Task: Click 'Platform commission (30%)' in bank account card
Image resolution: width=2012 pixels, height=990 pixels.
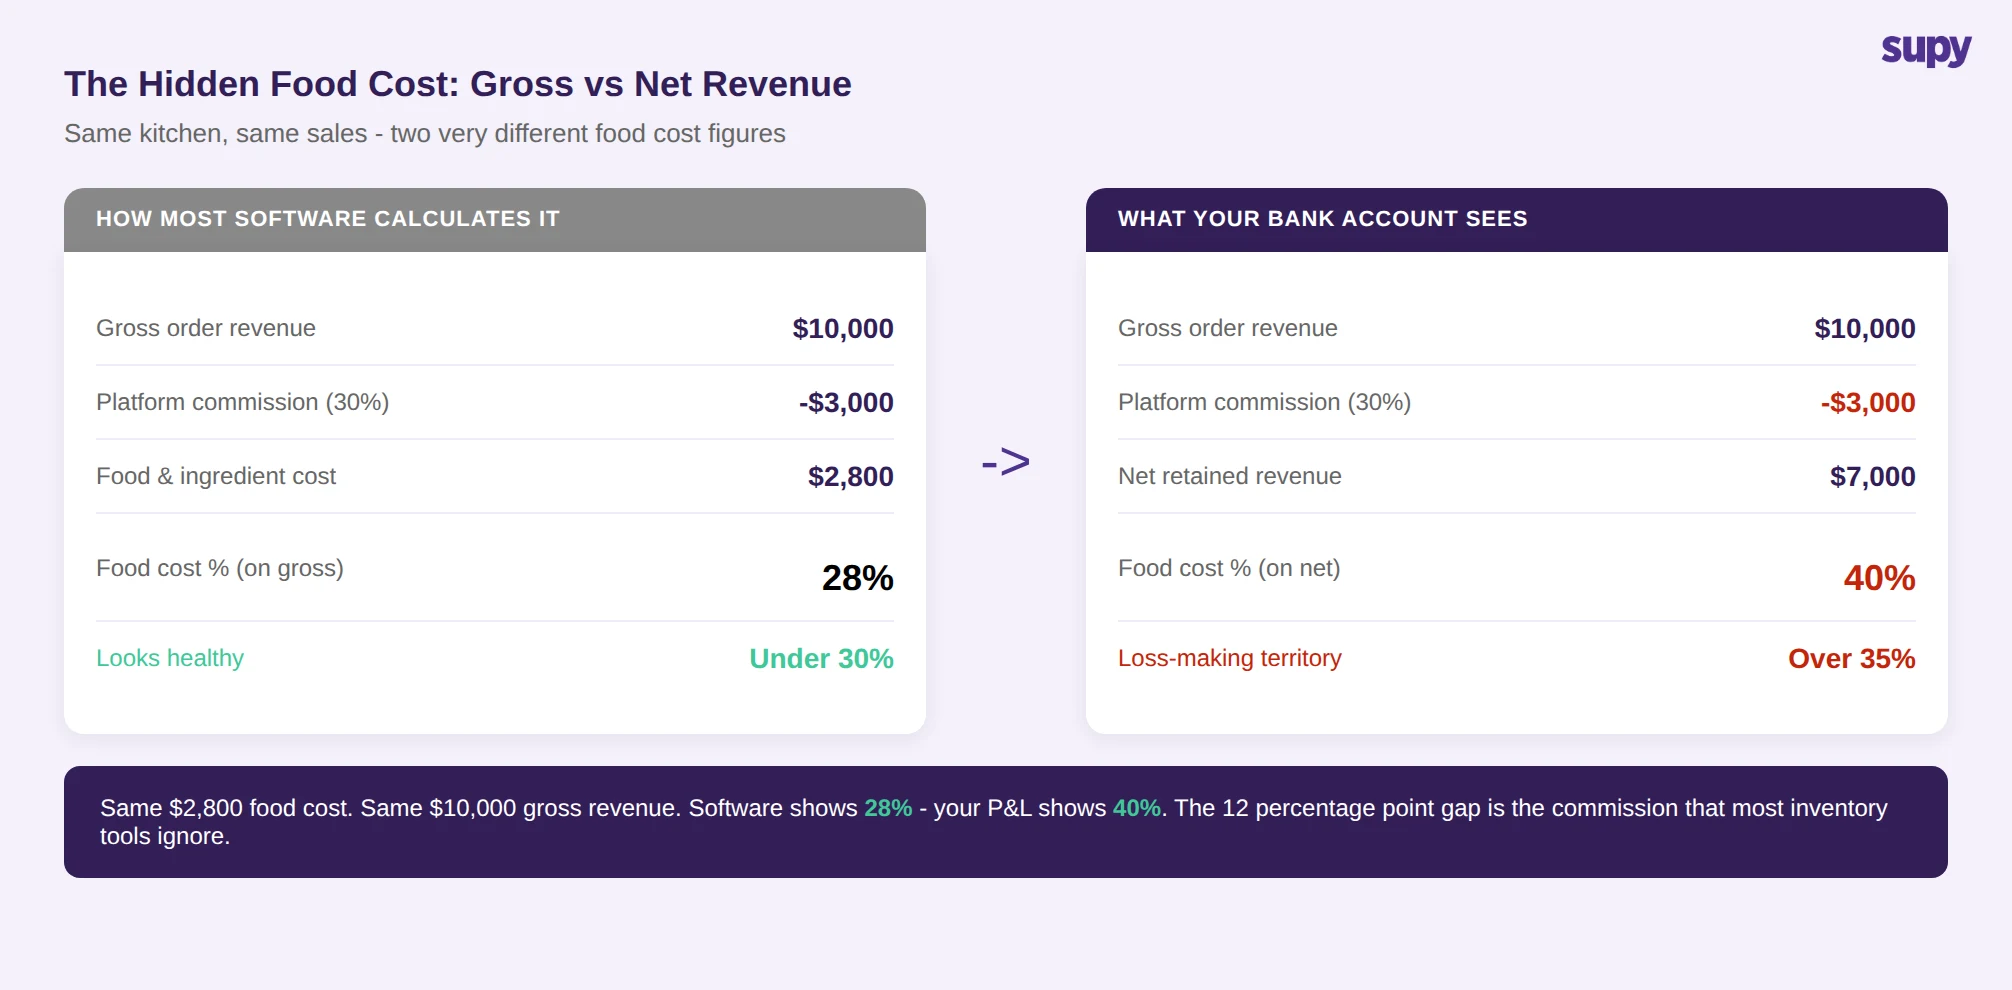Action: pos(1265,402)
